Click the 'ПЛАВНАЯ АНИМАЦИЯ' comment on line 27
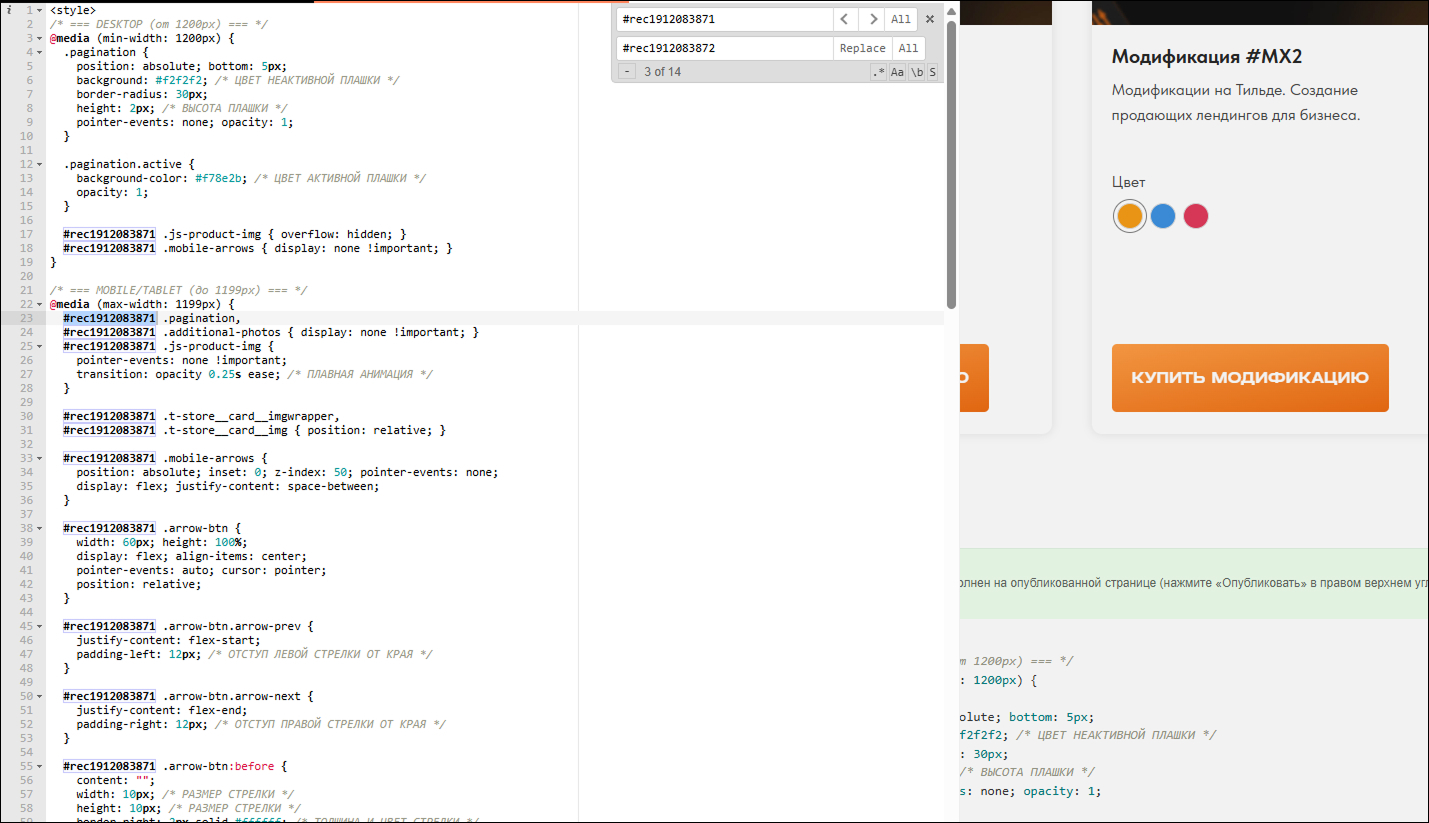The height and width of the screenshot is (823, 1429). pyautogui.click(x=360, y=374)
